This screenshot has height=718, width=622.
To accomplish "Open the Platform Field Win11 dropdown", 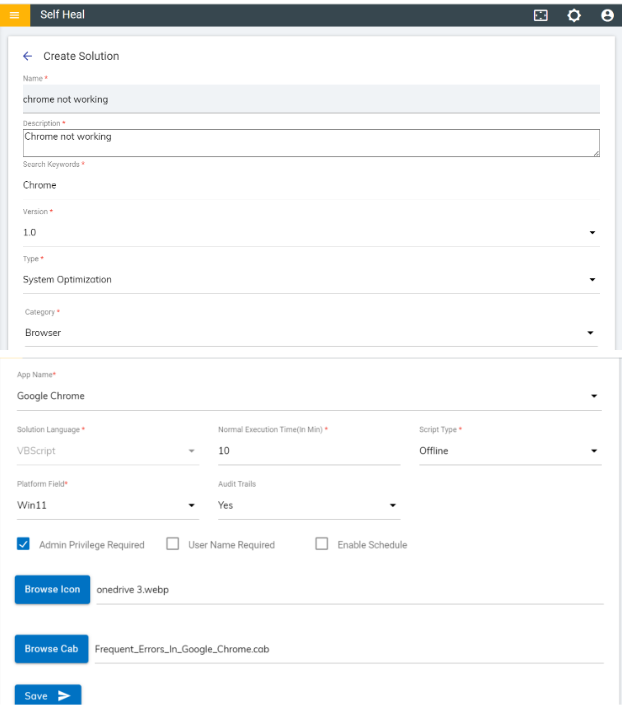I will point(107,505).
